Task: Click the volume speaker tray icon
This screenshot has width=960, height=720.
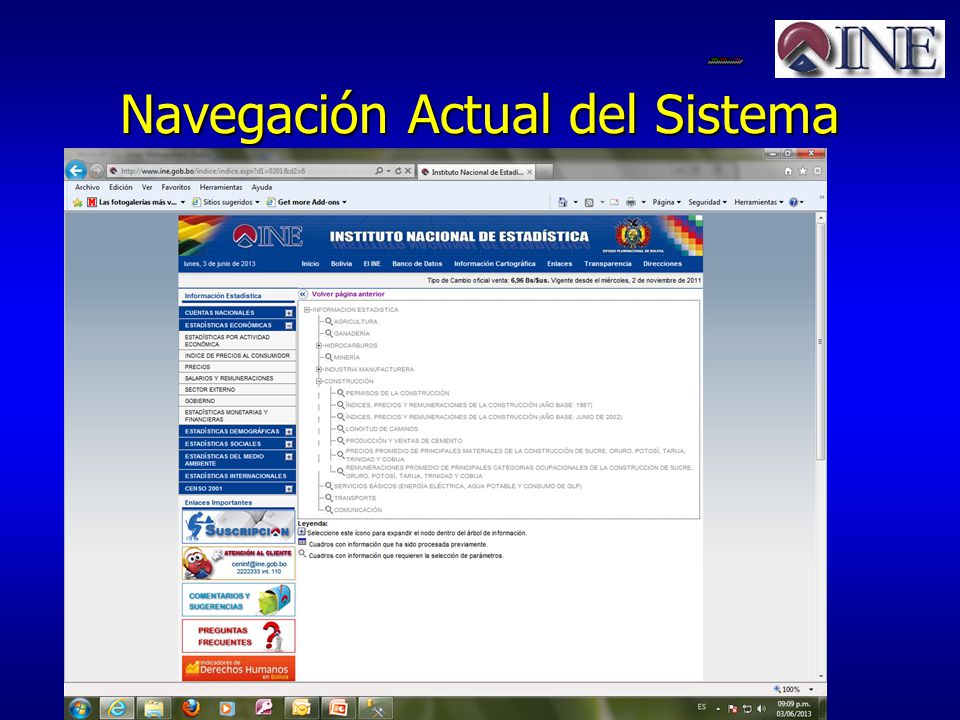Action: [761, 708]
